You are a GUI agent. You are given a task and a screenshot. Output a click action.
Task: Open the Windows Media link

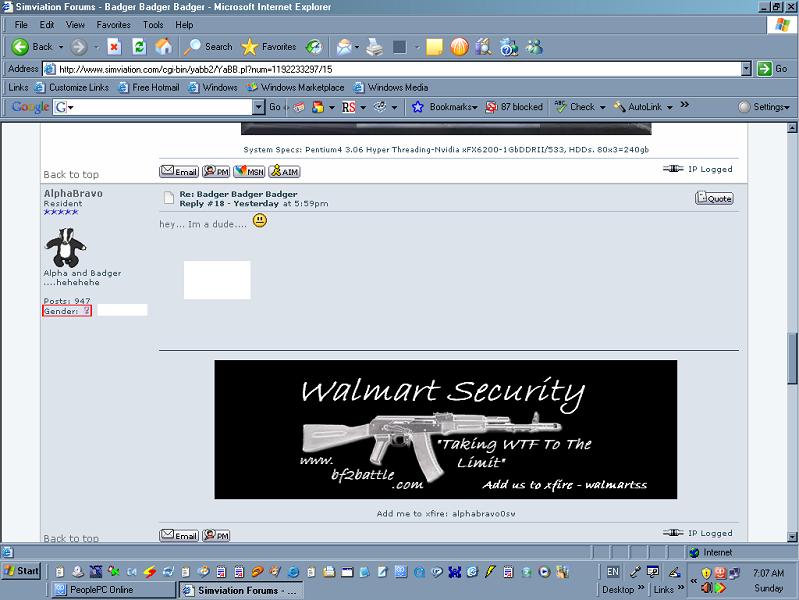[391, 88]
